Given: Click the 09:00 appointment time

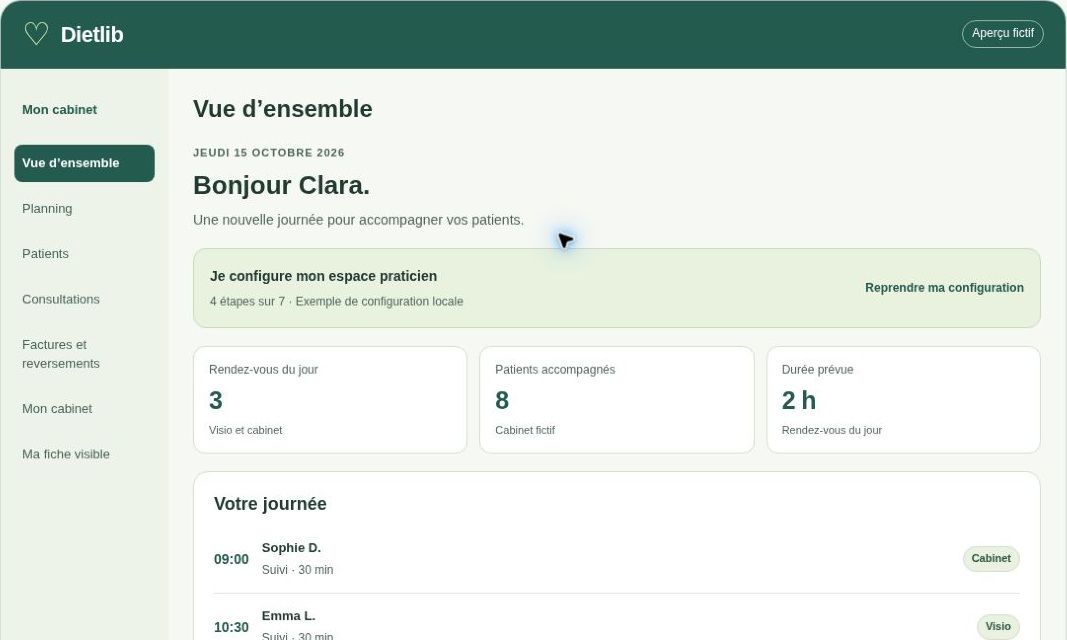Looking at the screenshot, I should [231, 559].
